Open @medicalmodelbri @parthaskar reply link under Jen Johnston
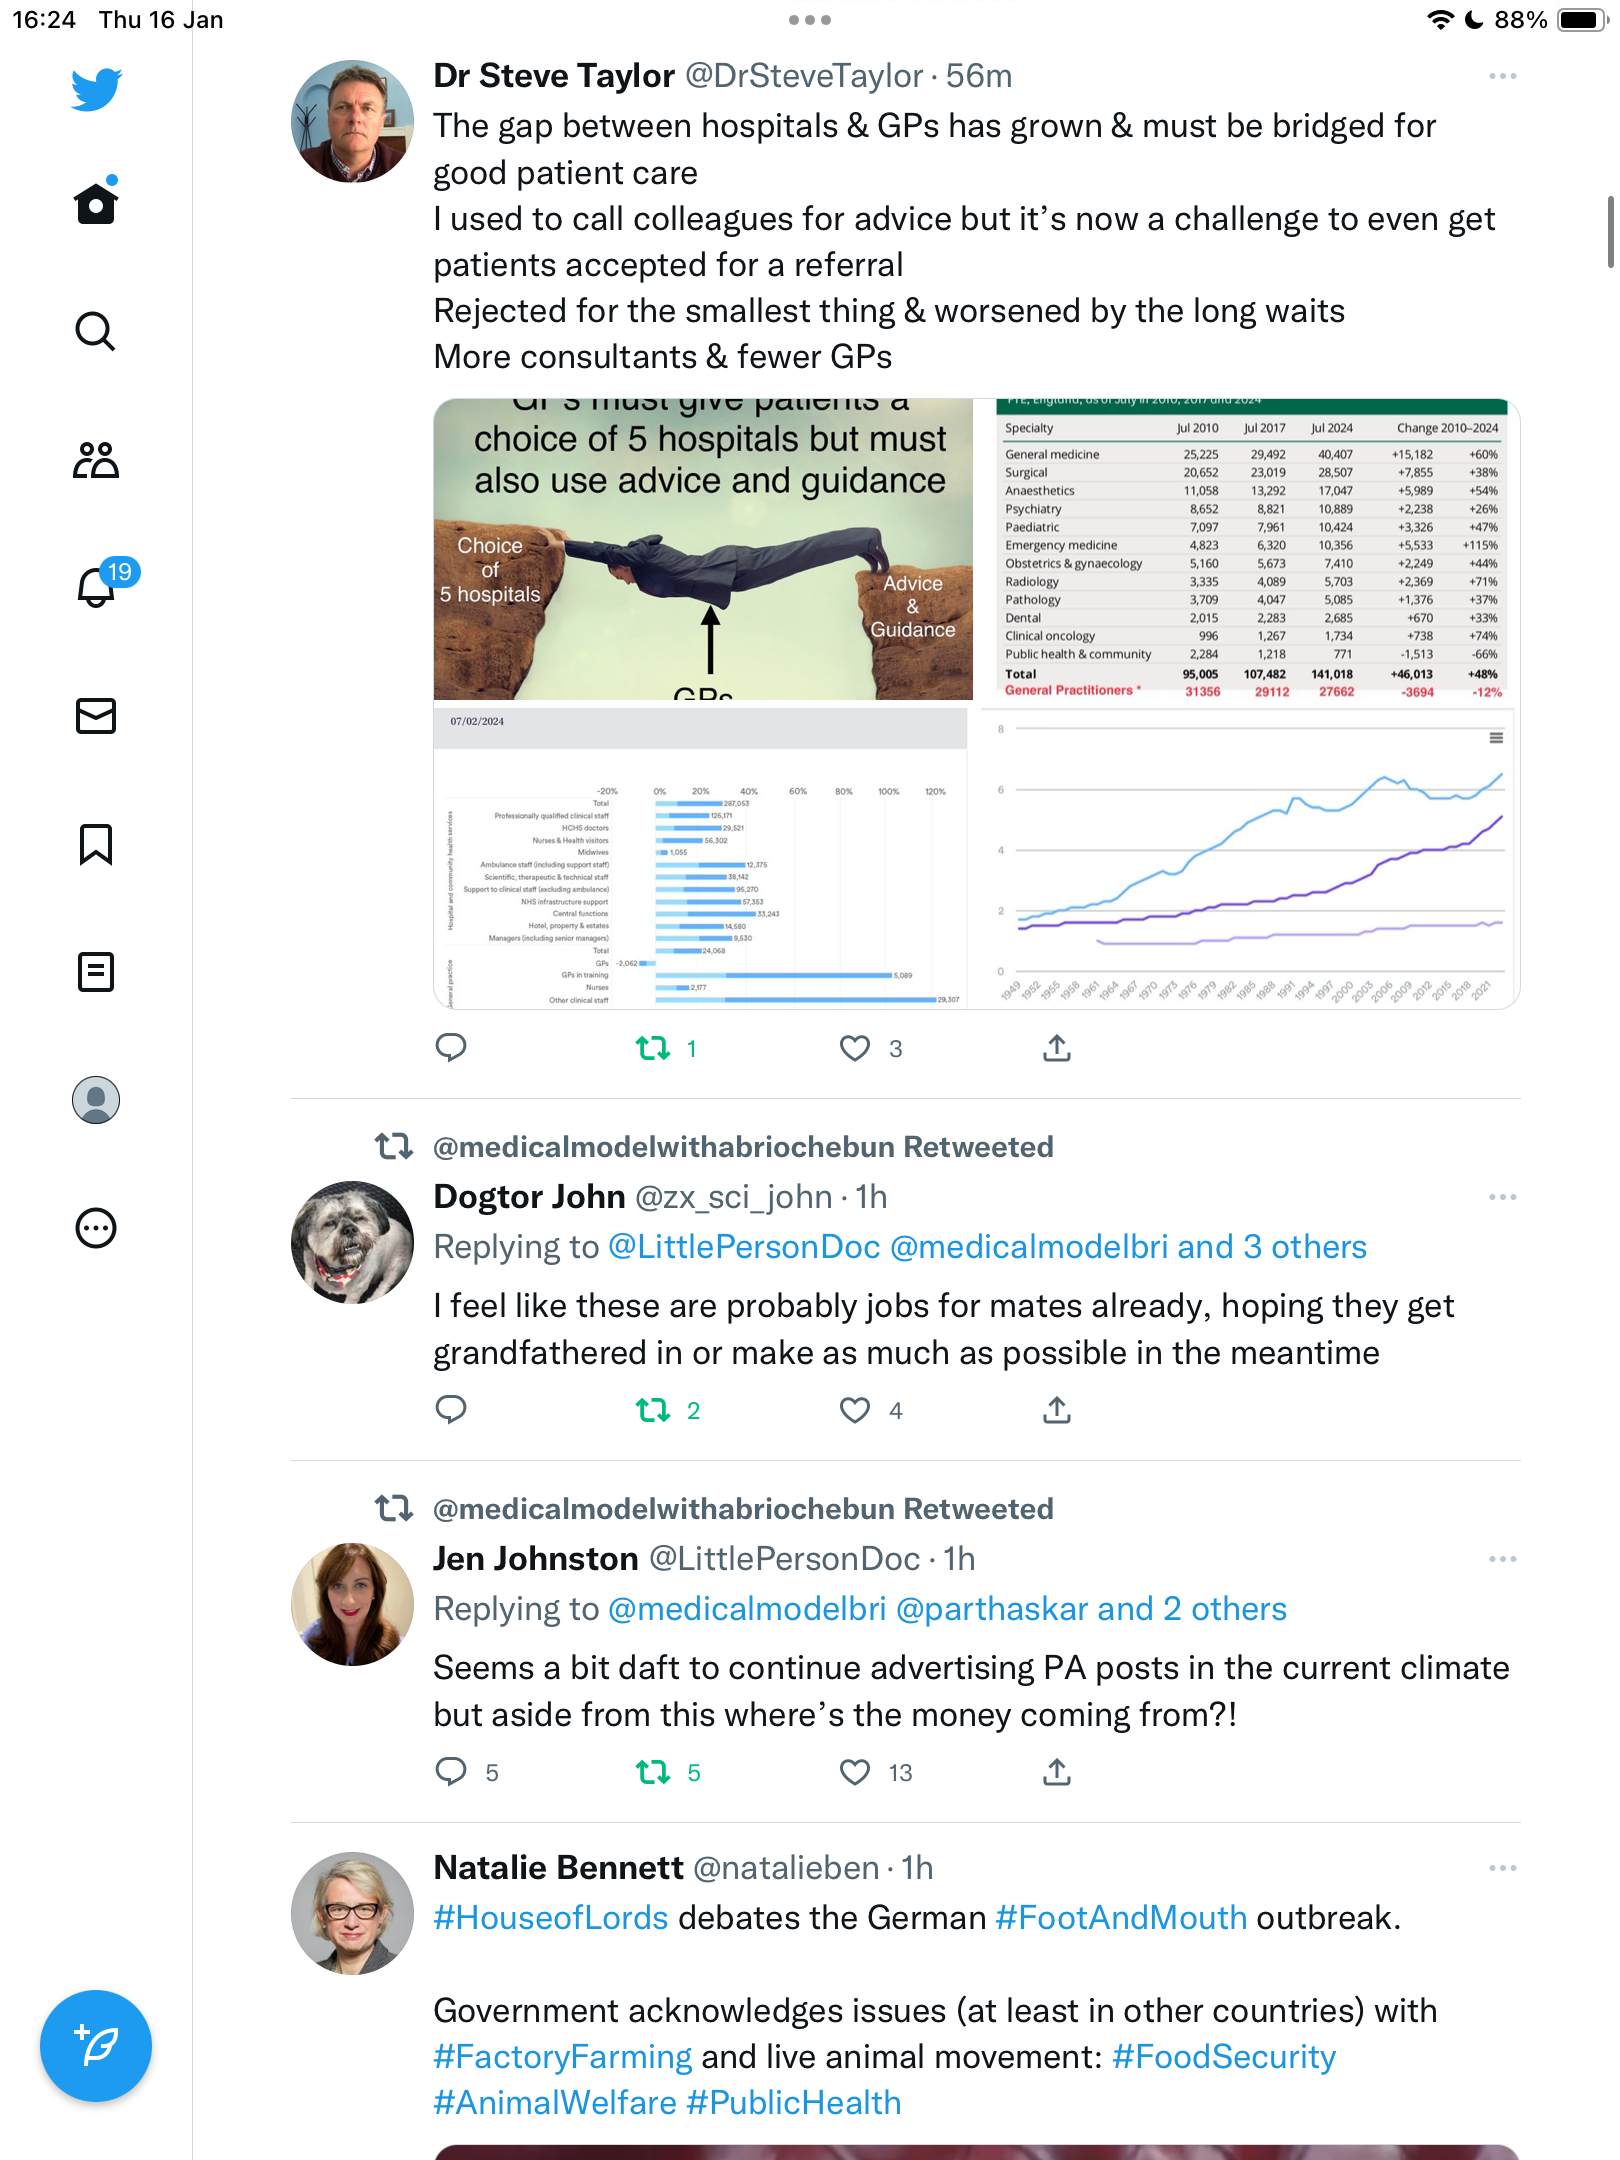The height and width of the screenshot is (2160, 1620). [947, 1609]
